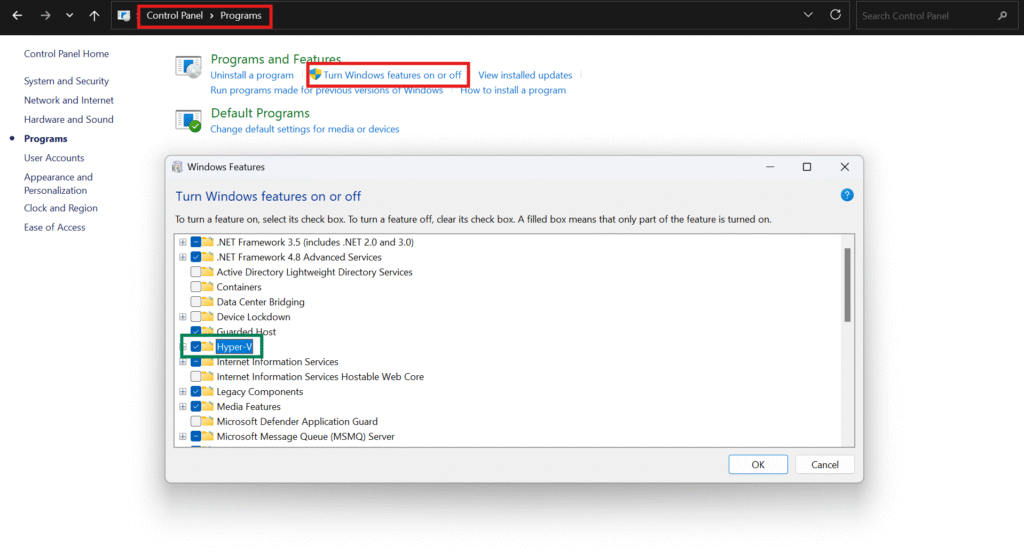Open System and Security category
1024x553 pixels.
click(x=66, y=81)
